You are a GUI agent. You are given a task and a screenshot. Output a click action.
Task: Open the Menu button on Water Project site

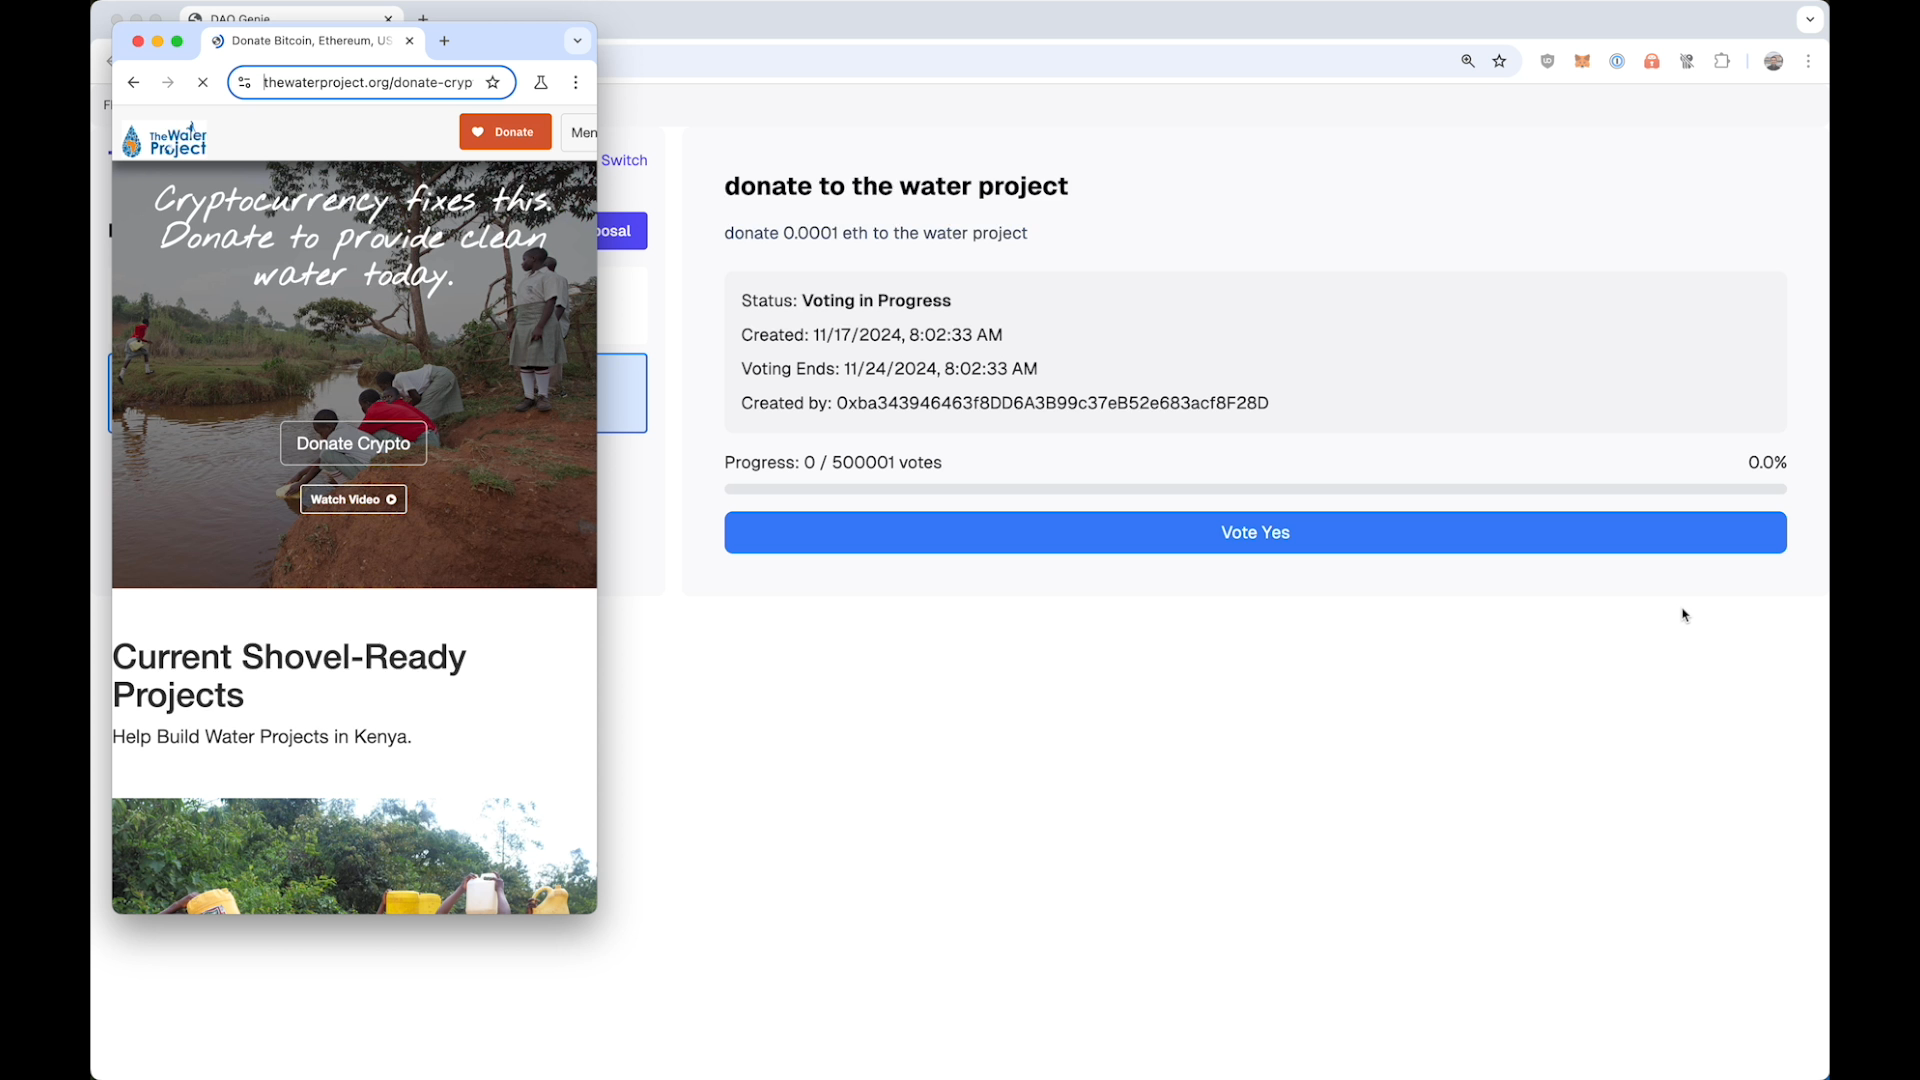coord(579,132)
